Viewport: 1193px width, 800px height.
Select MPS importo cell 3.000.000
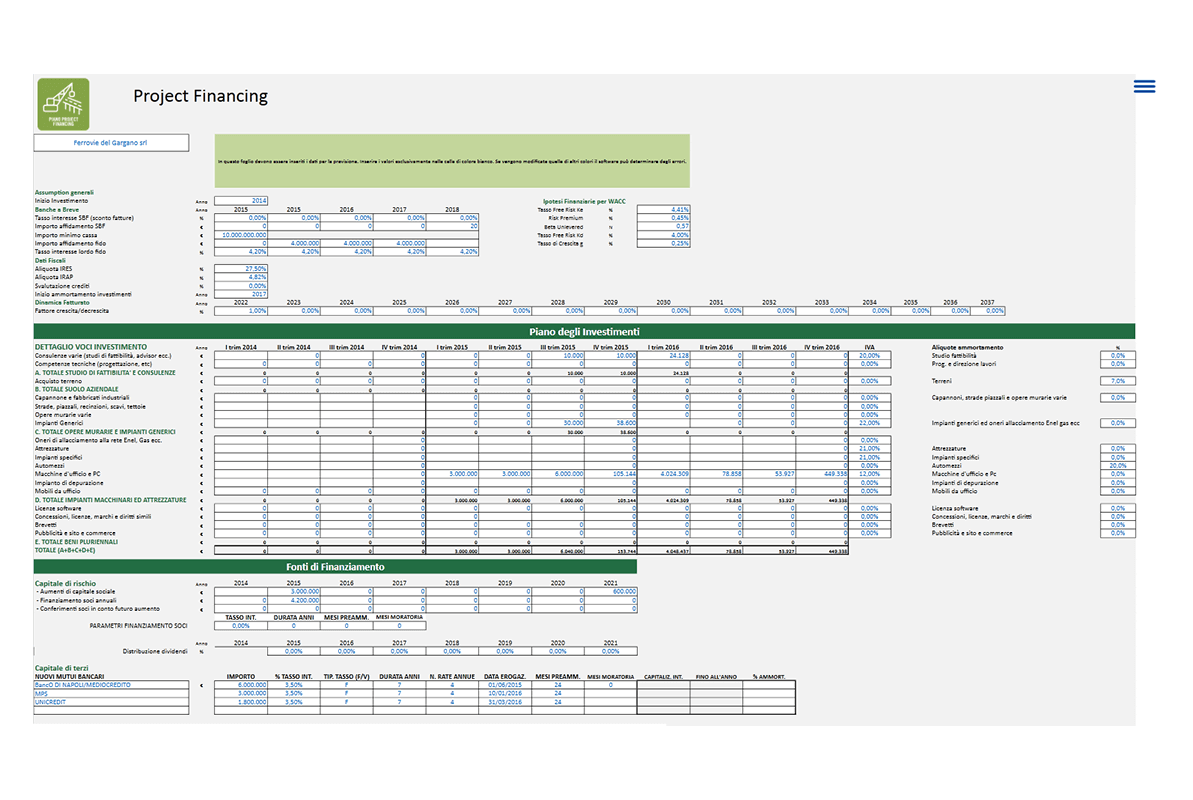click(x=240, y=693)
